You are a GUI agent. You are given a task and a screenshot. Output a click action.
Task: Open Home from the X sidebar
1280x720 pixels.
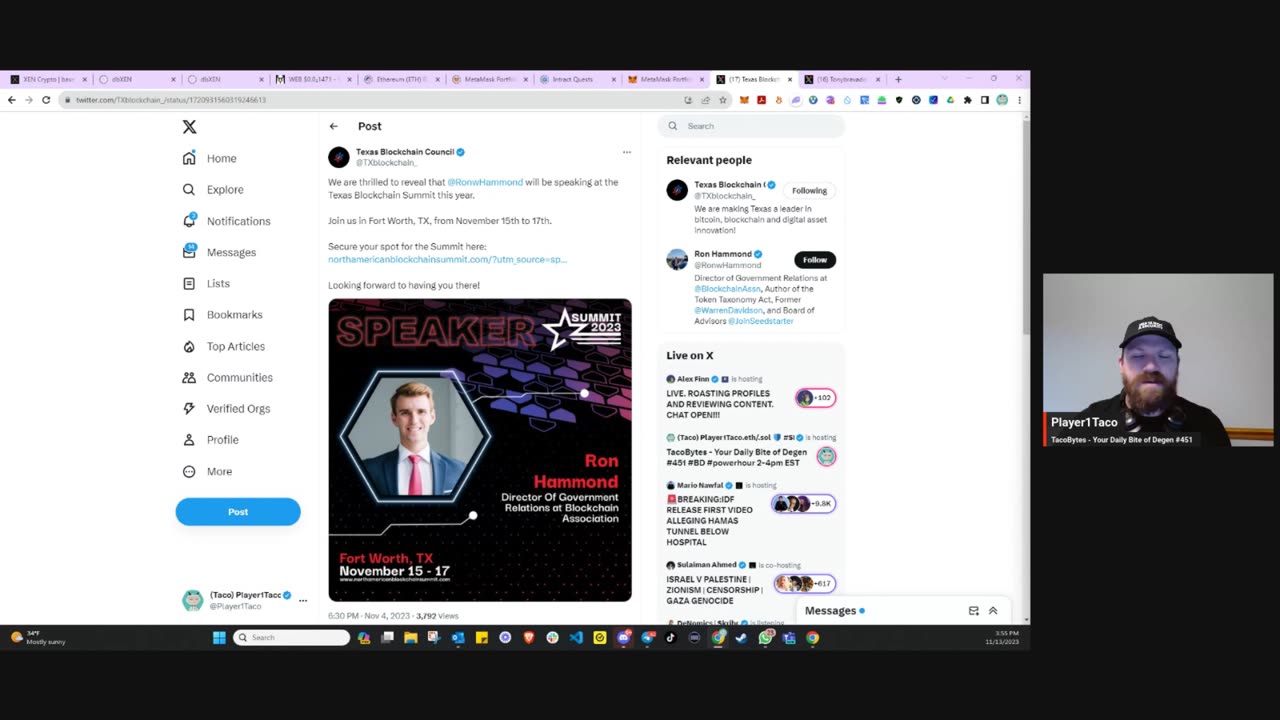coord(210,158)
